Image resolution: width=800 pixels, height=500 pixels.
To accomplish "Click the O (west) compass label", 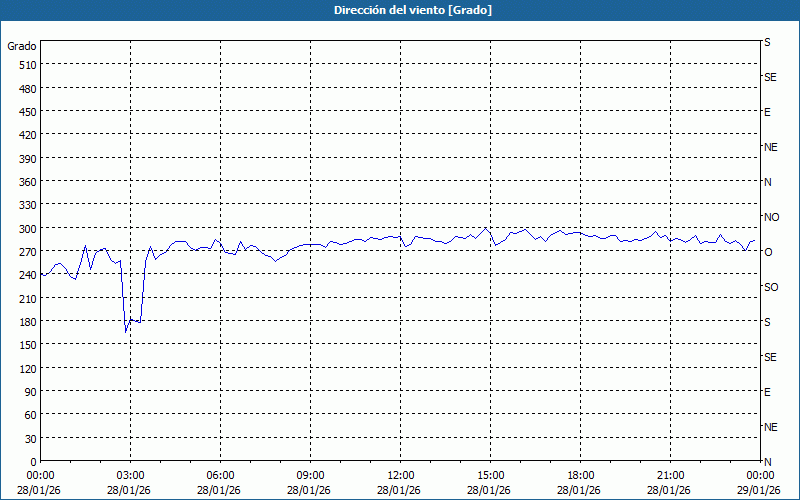I will 768,252.
